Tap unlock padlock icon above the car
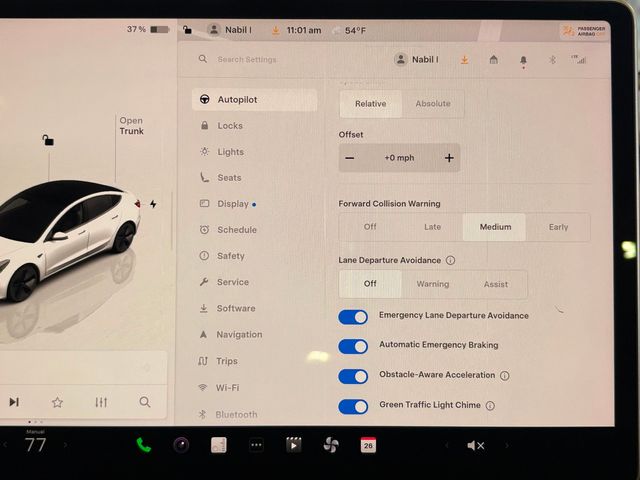Viewport: 640px width, 480px height. pos(48,140)
